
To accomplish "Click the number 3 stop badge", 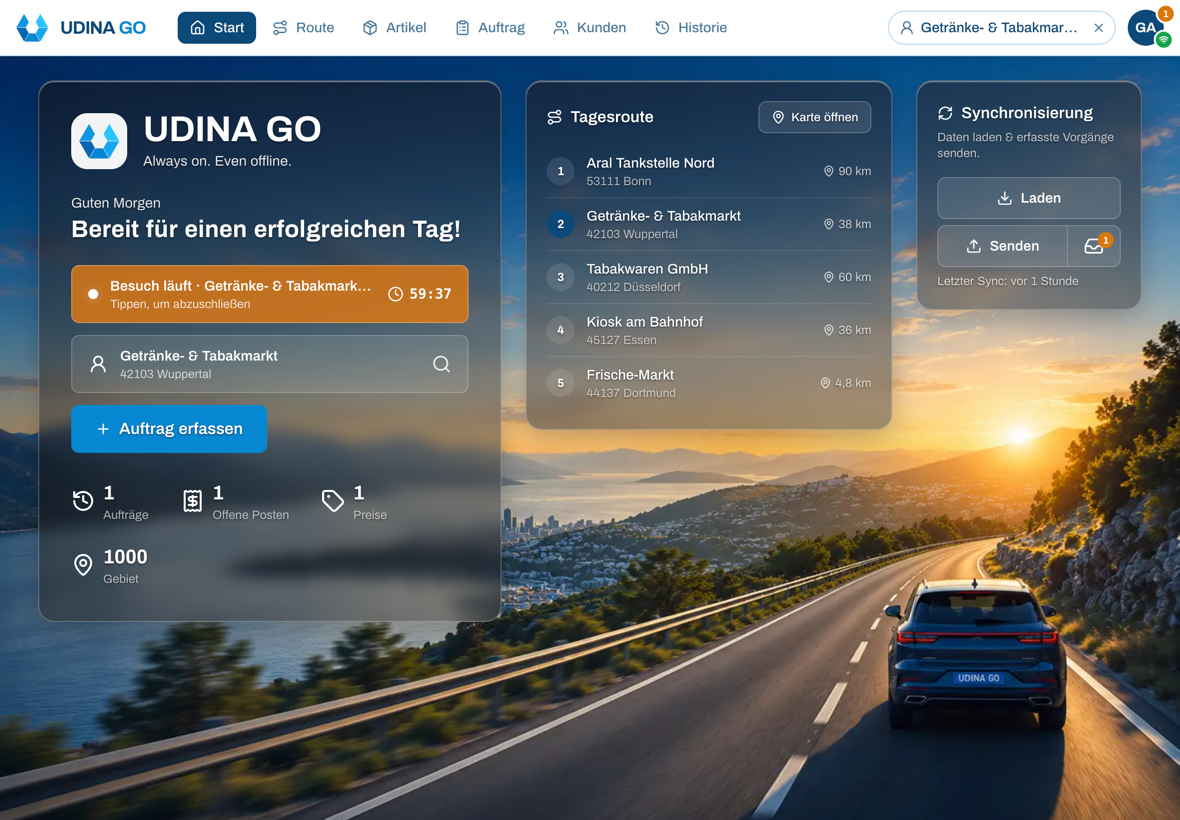I will click(561, 277).
